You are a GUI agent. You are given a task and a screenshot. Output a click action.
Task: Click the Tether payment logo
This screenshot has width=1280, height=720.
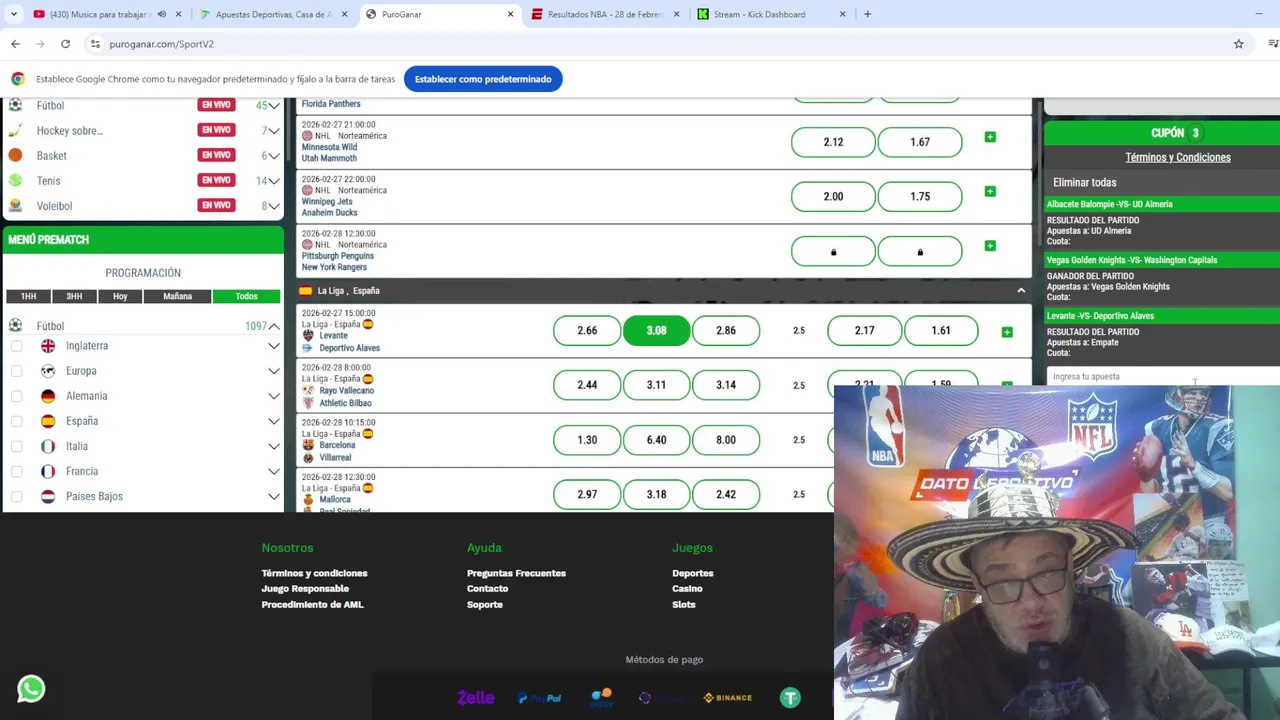coord(790,698)
